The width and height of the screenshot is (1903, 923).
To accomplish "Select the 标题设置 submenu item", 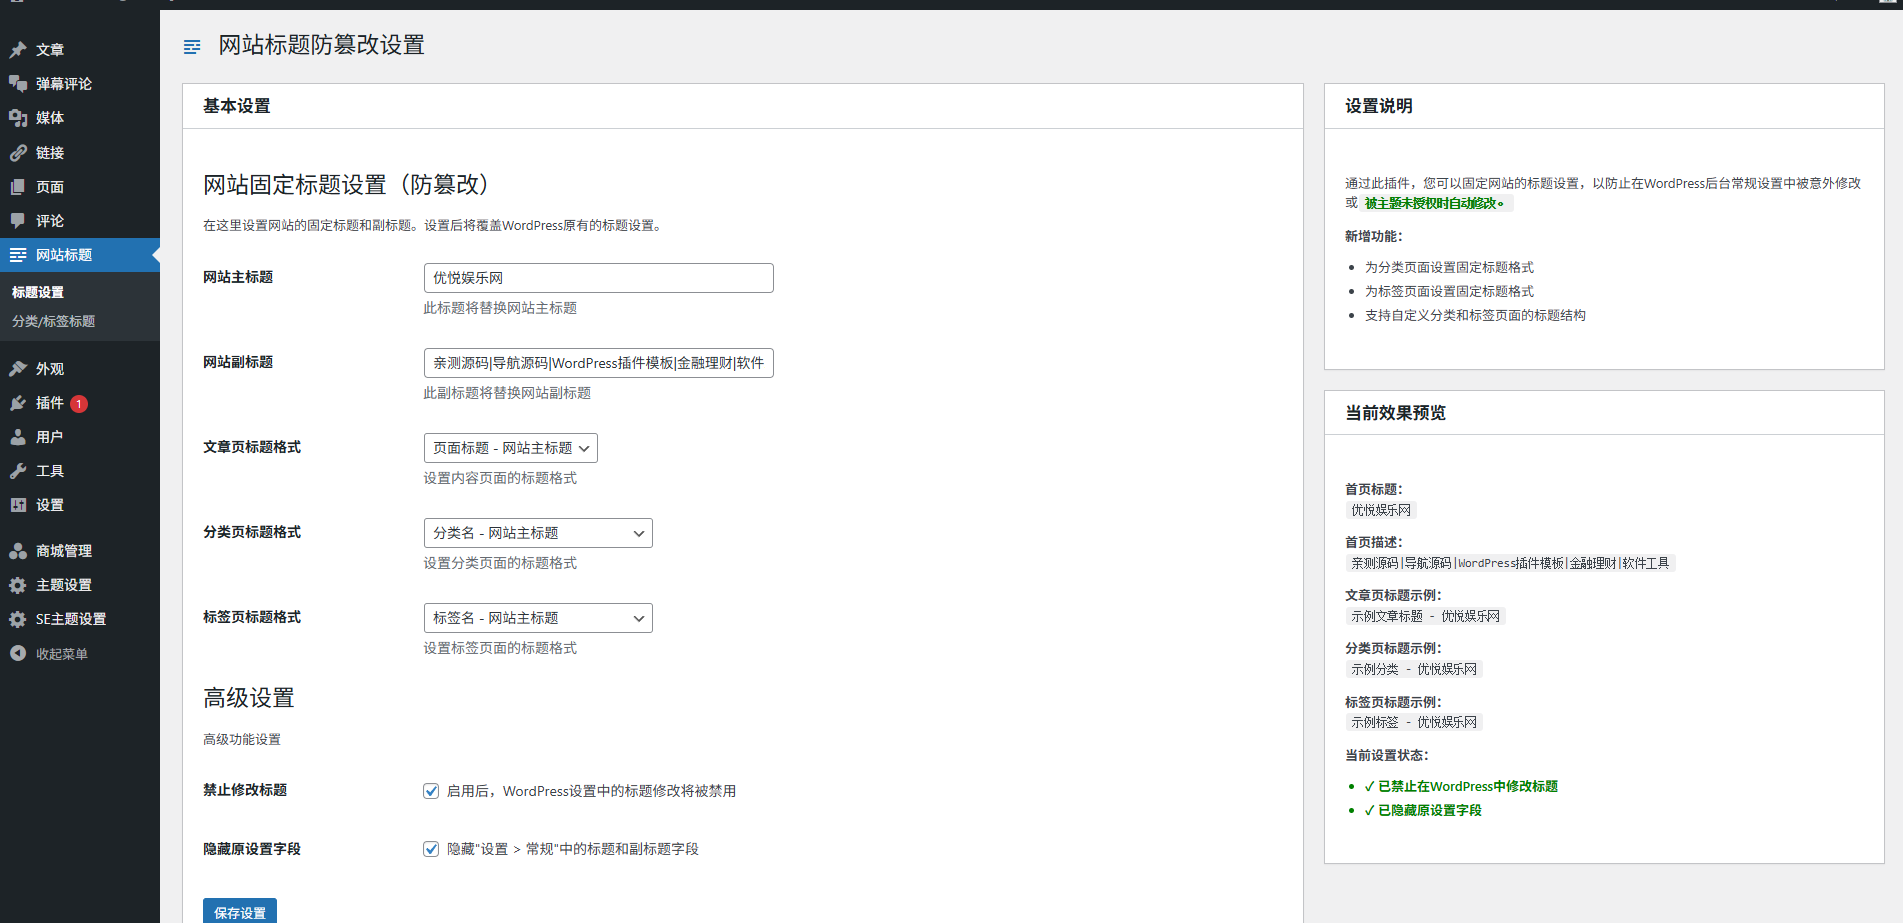I will tap(38, 292).
